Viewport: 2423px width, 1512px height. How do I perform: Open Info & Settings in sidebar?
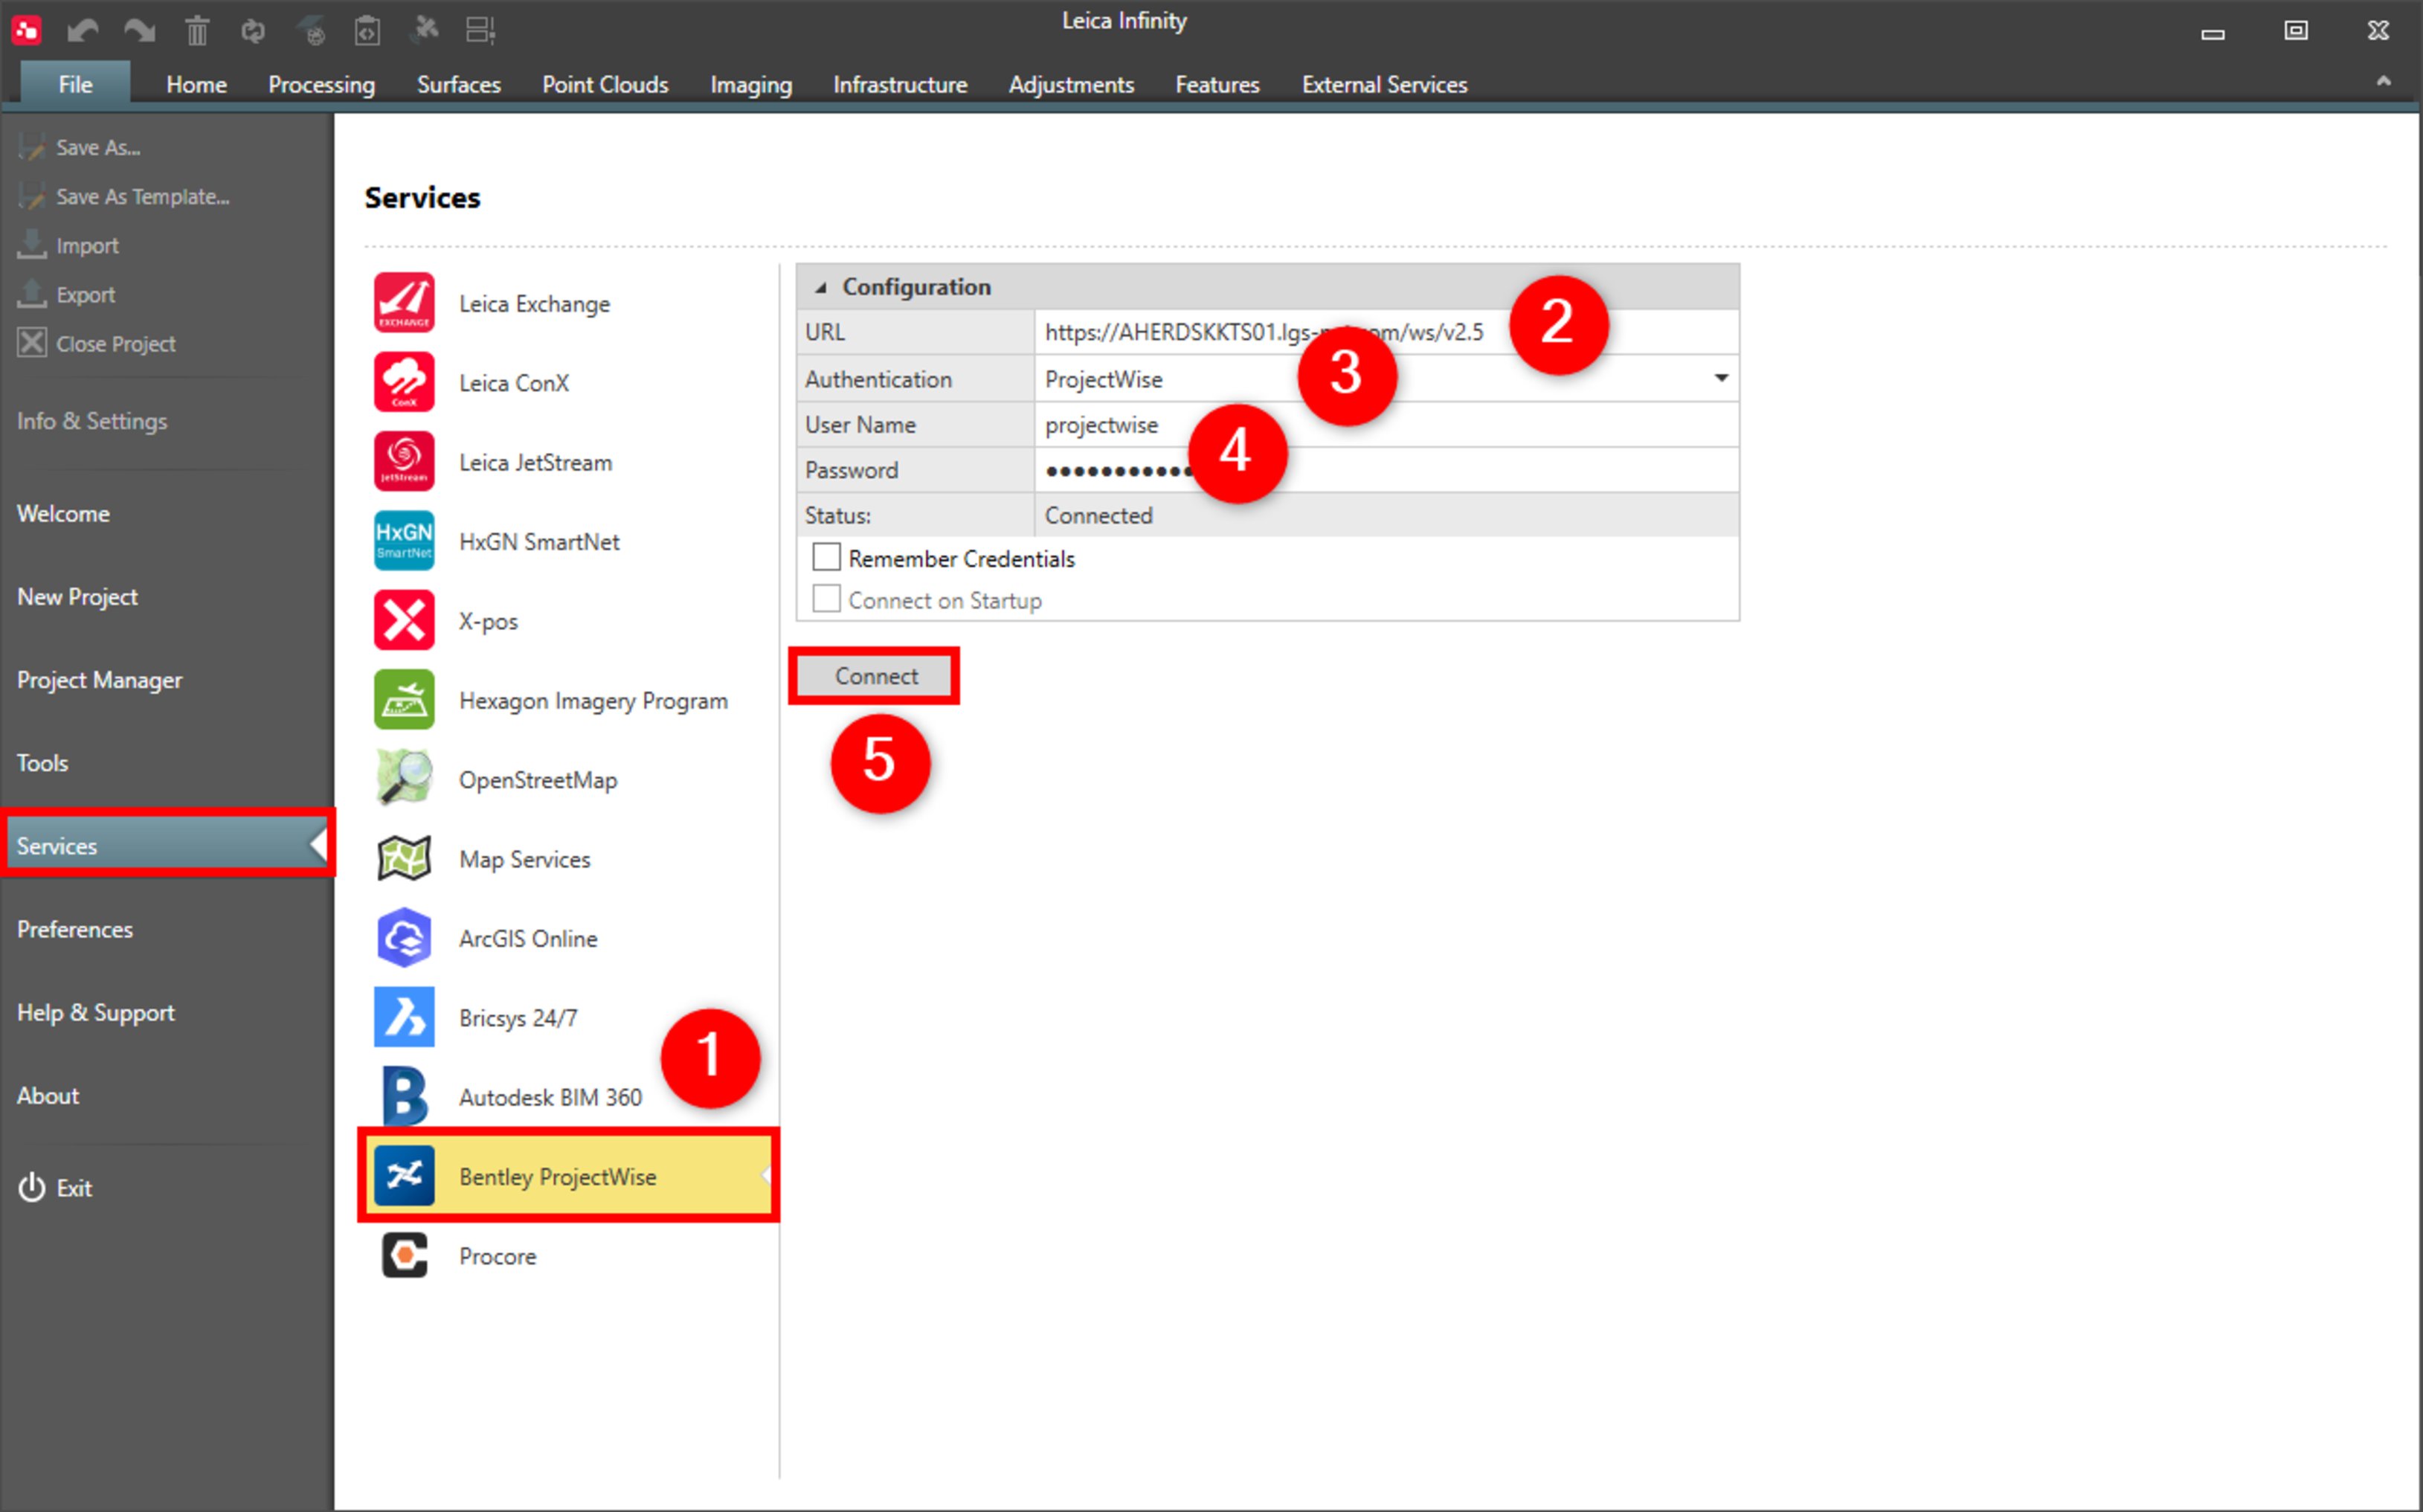(92, 421)
